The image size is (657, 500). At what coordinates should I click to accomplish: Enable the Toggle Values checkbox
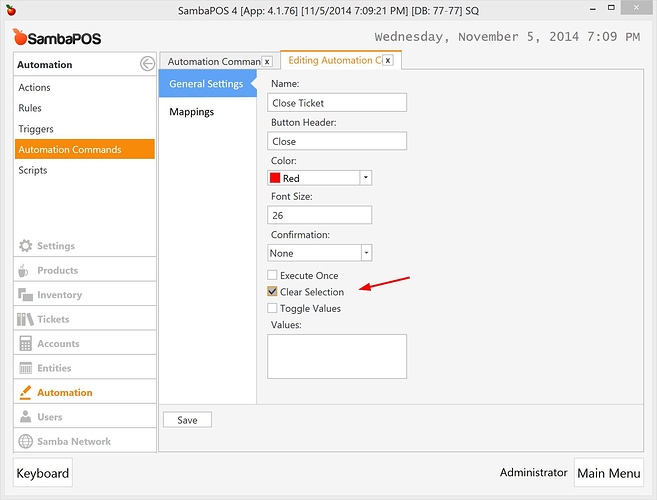click(x=272, y=308)
